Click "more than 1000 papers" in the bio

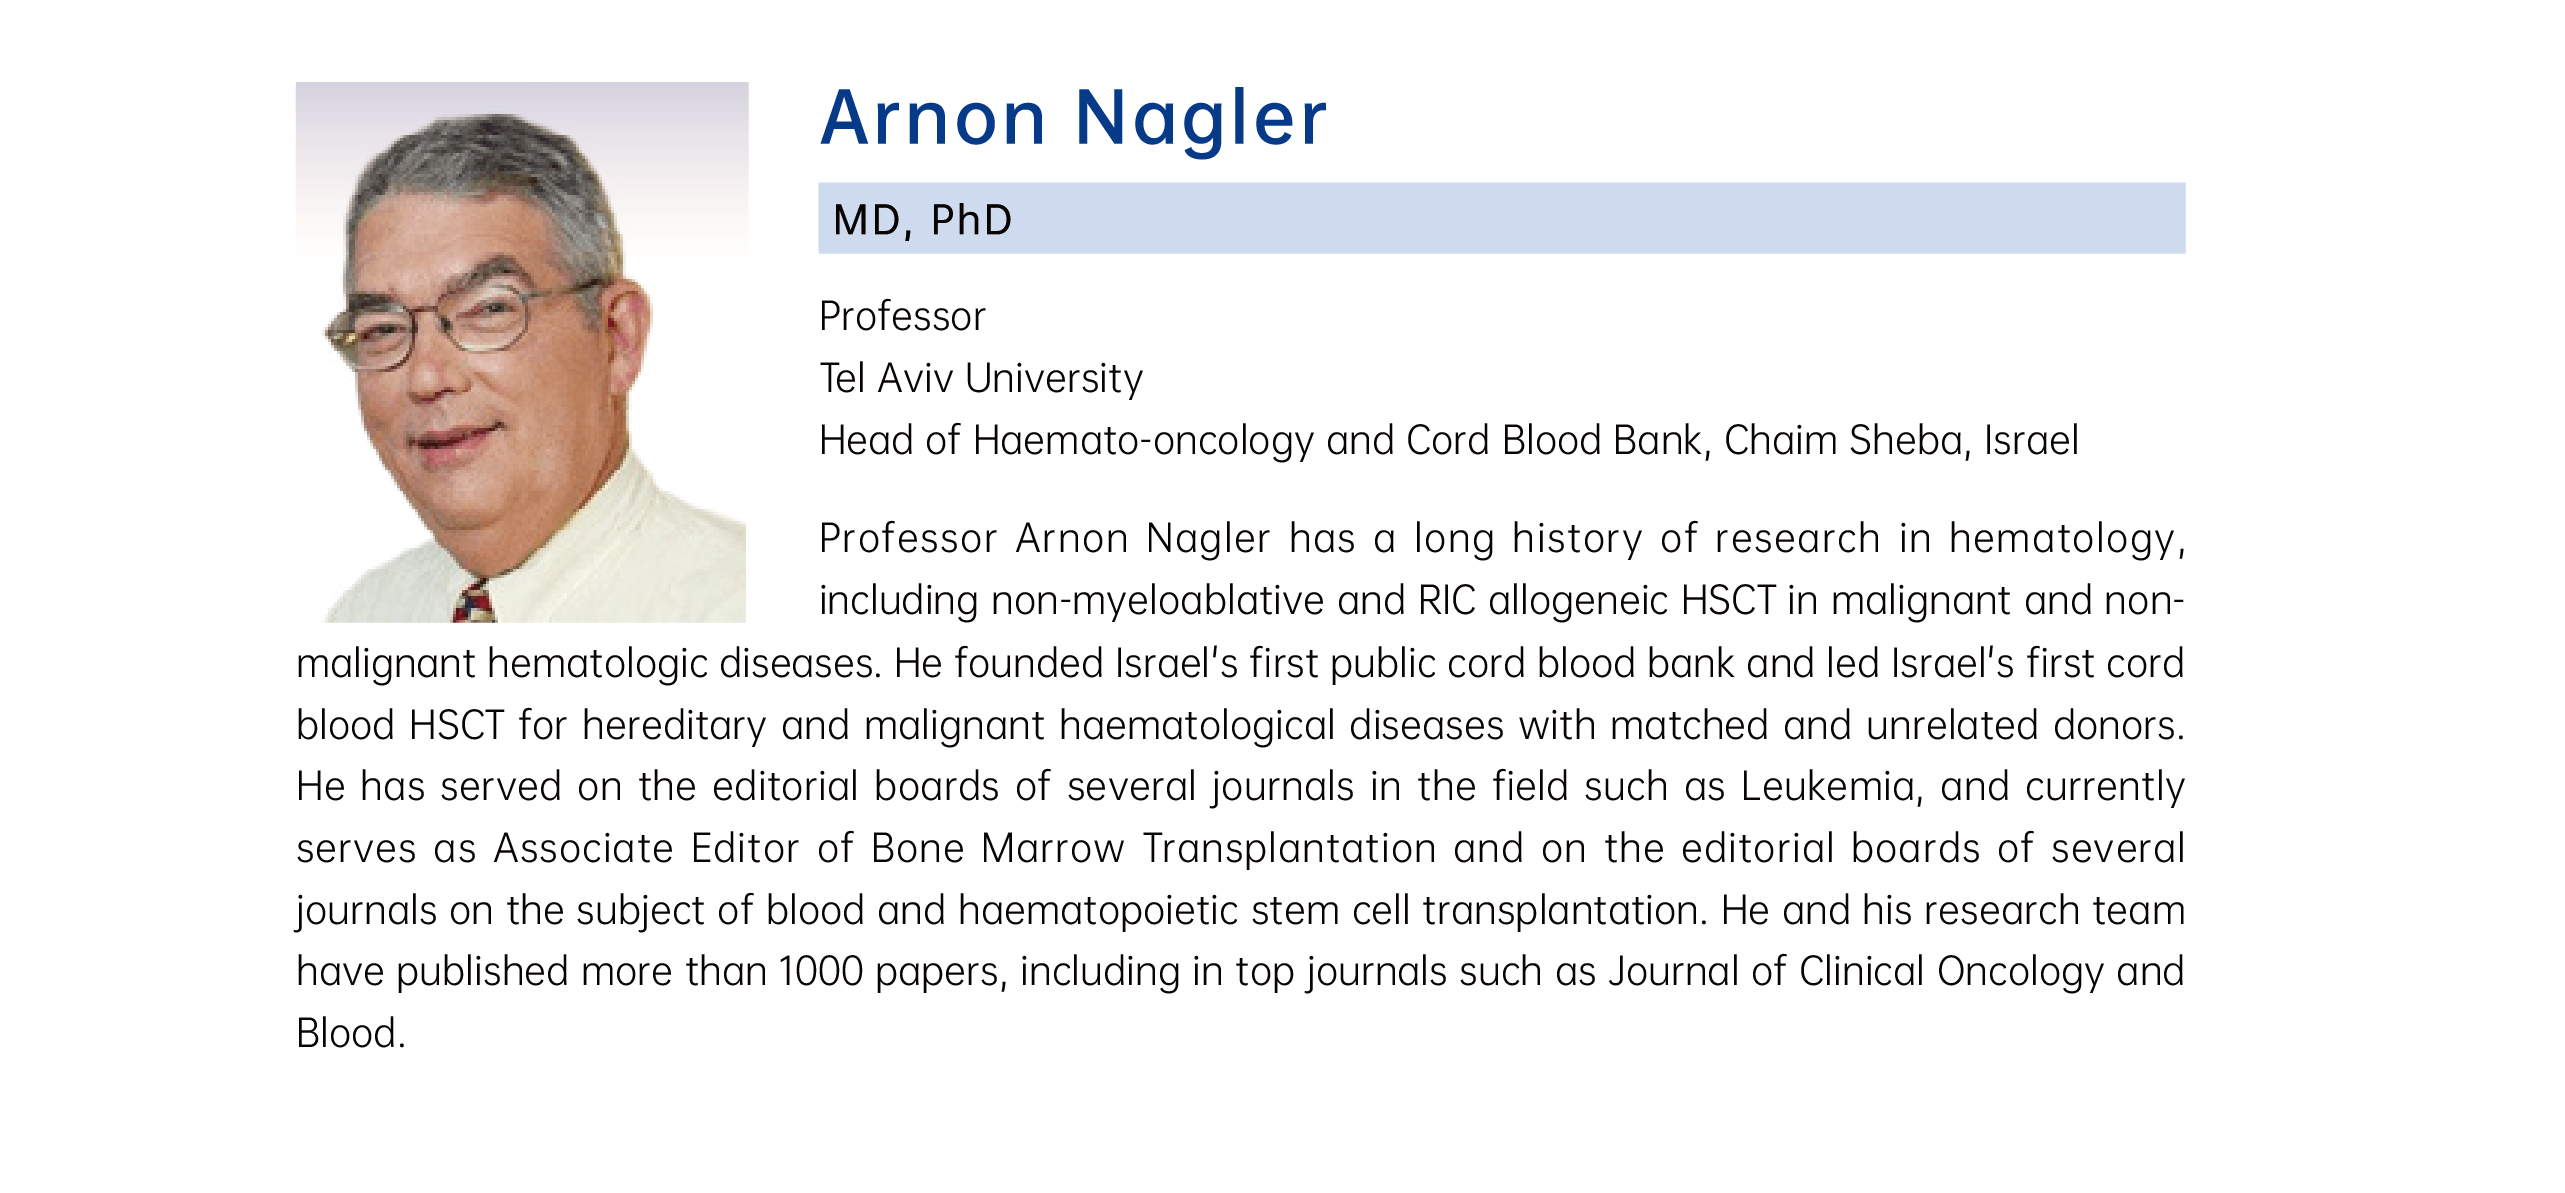point(793,972)
